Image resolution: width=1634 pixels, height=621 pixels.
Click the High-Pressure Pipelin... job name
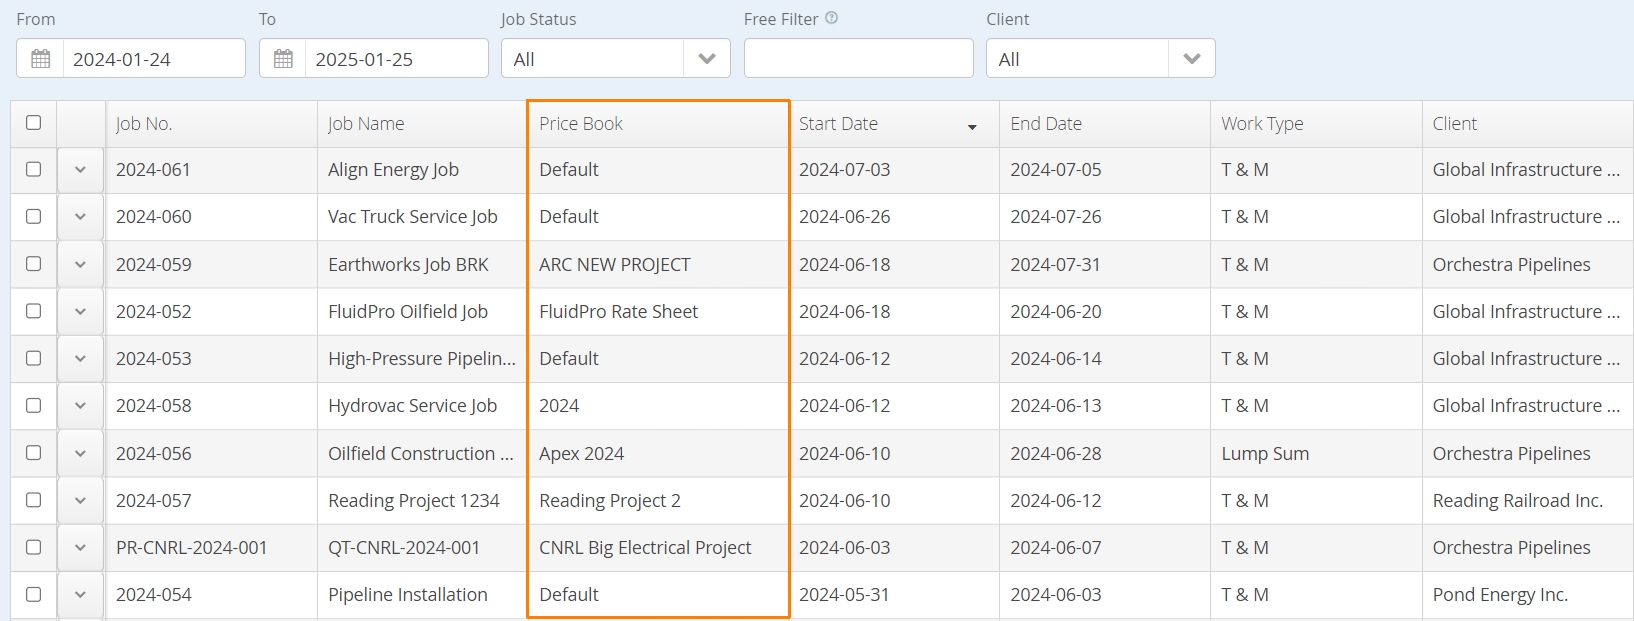click(x=422, y=358)
